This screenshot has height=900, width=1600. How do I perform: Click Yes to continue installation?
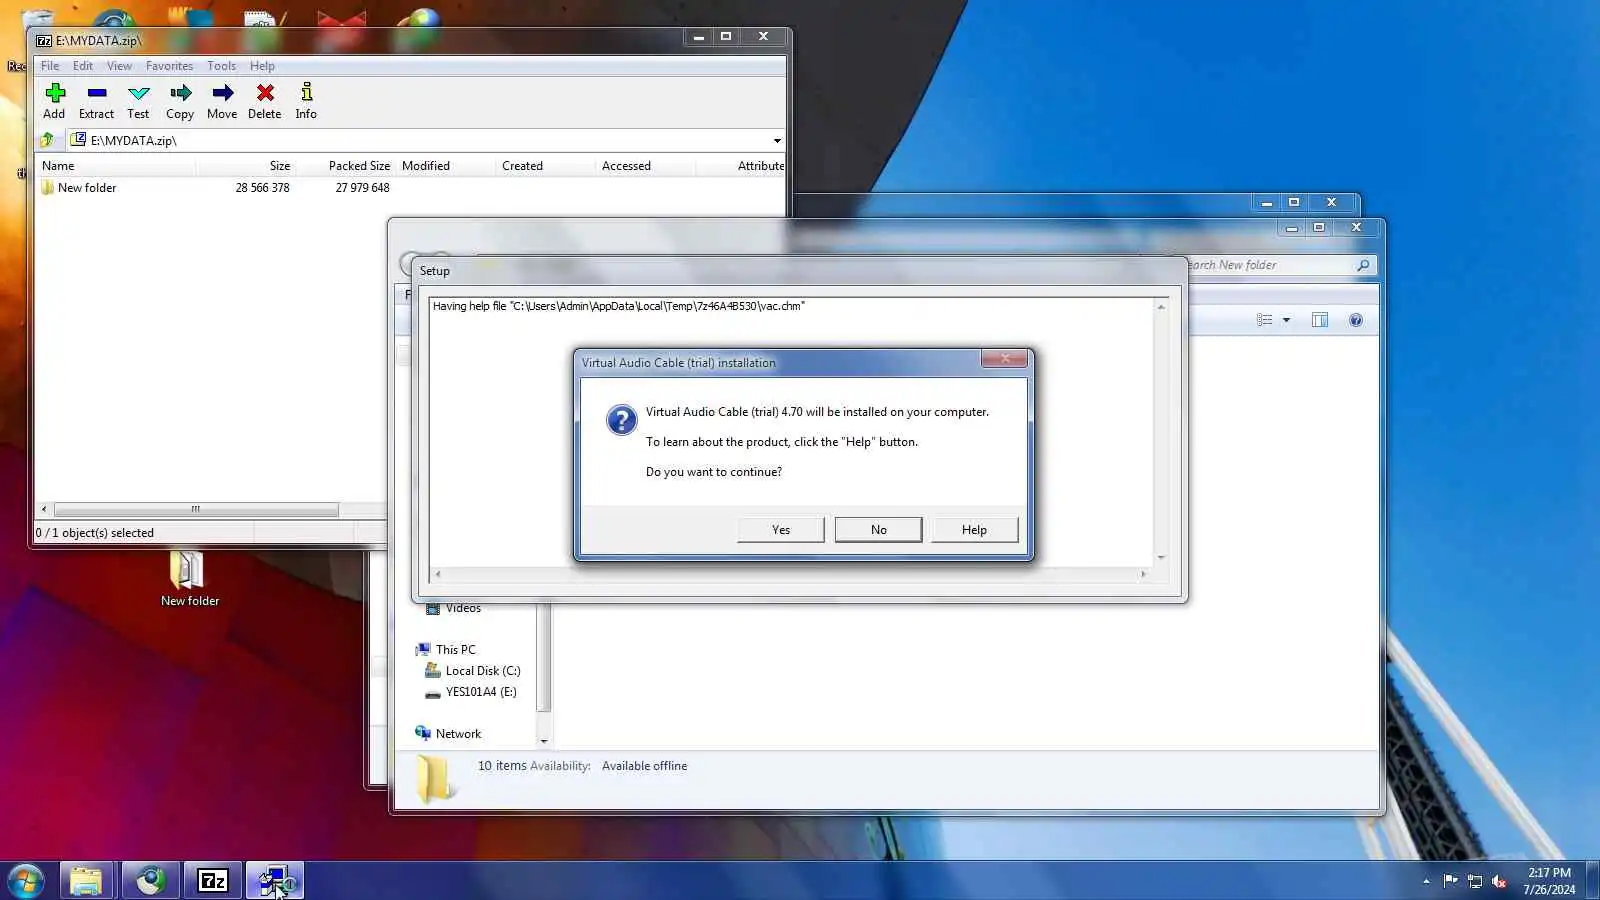pos(781,530)
